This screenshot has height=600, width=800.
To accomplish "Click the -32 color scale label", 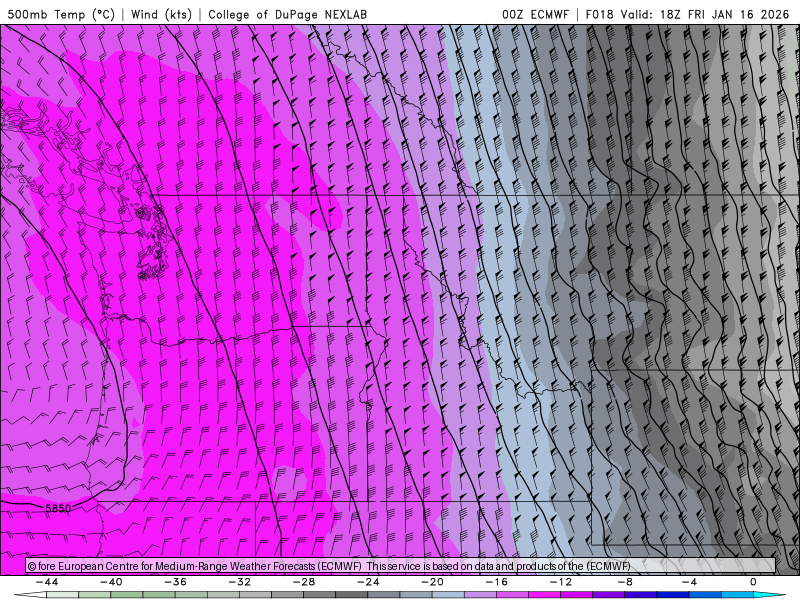I will (239, 582).
